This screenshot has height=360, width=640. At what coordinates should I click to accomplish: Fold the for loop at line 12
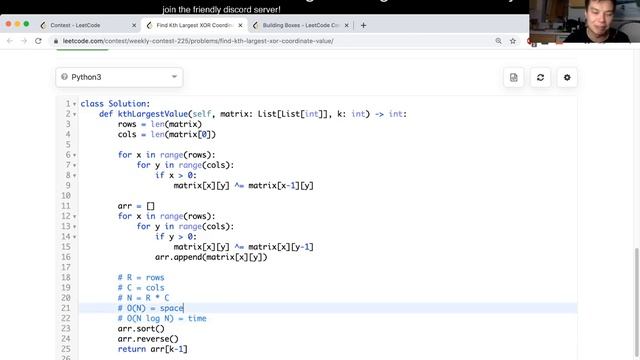pyautogui.click(x=74, y=216)
